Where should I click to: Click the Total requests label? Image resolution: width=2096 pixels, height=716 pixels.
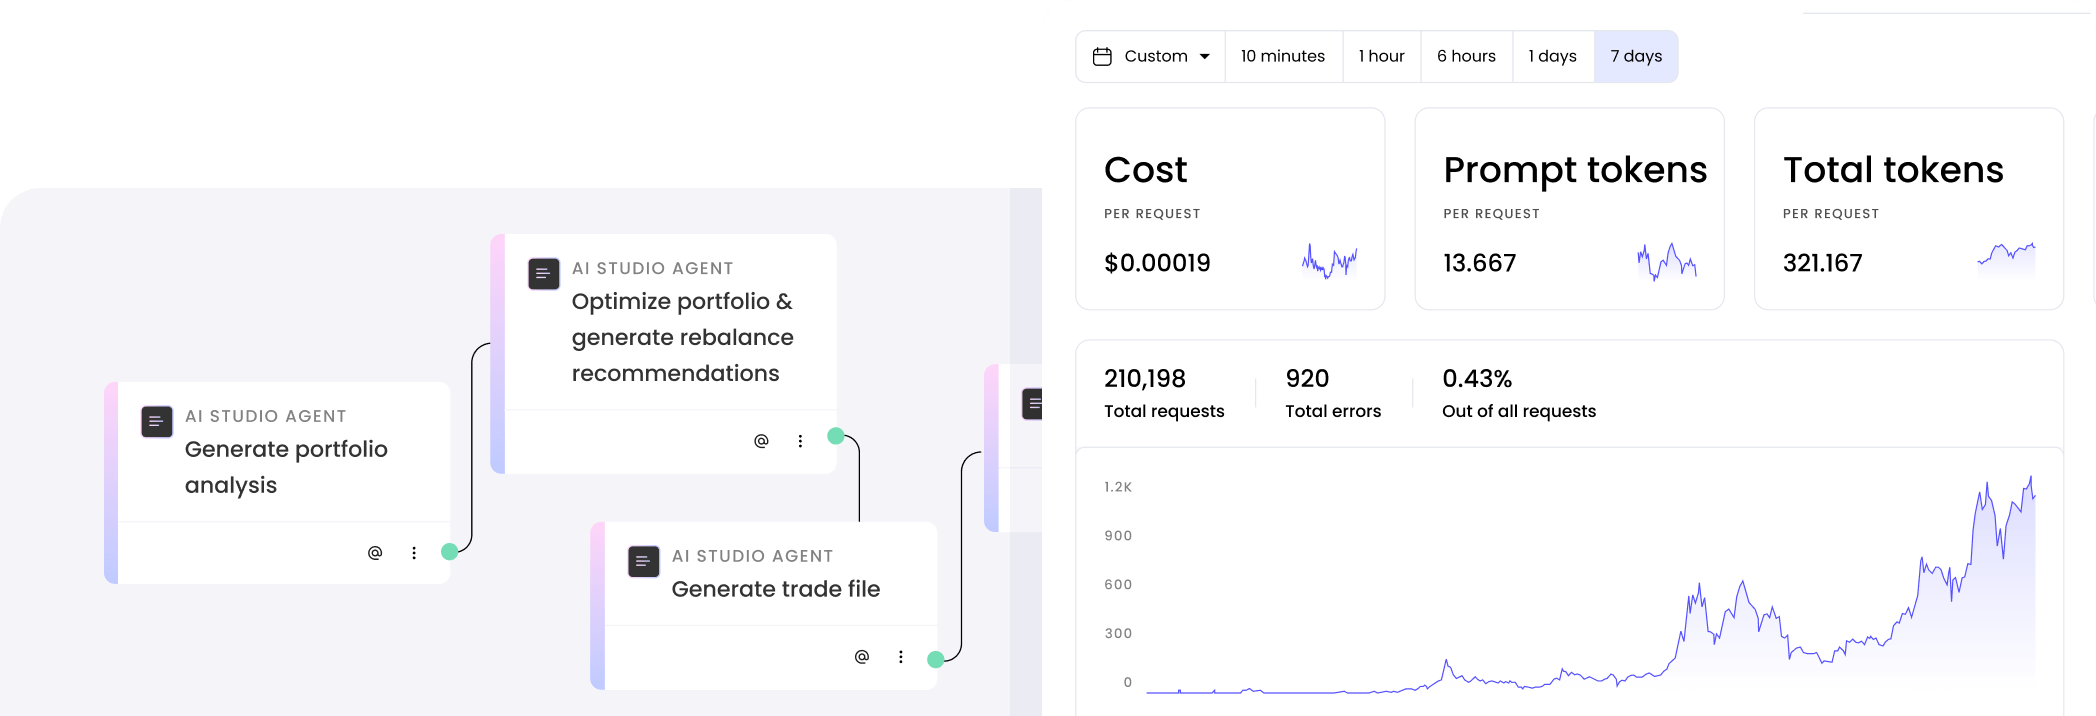click(x=1164, y=411)
